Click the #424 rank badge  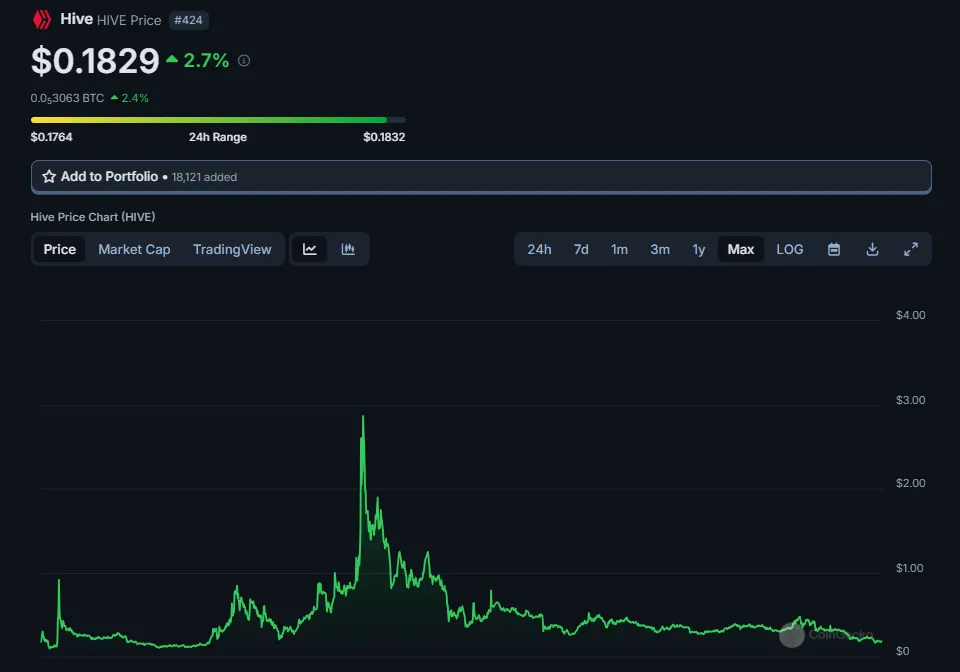[189, 20]
